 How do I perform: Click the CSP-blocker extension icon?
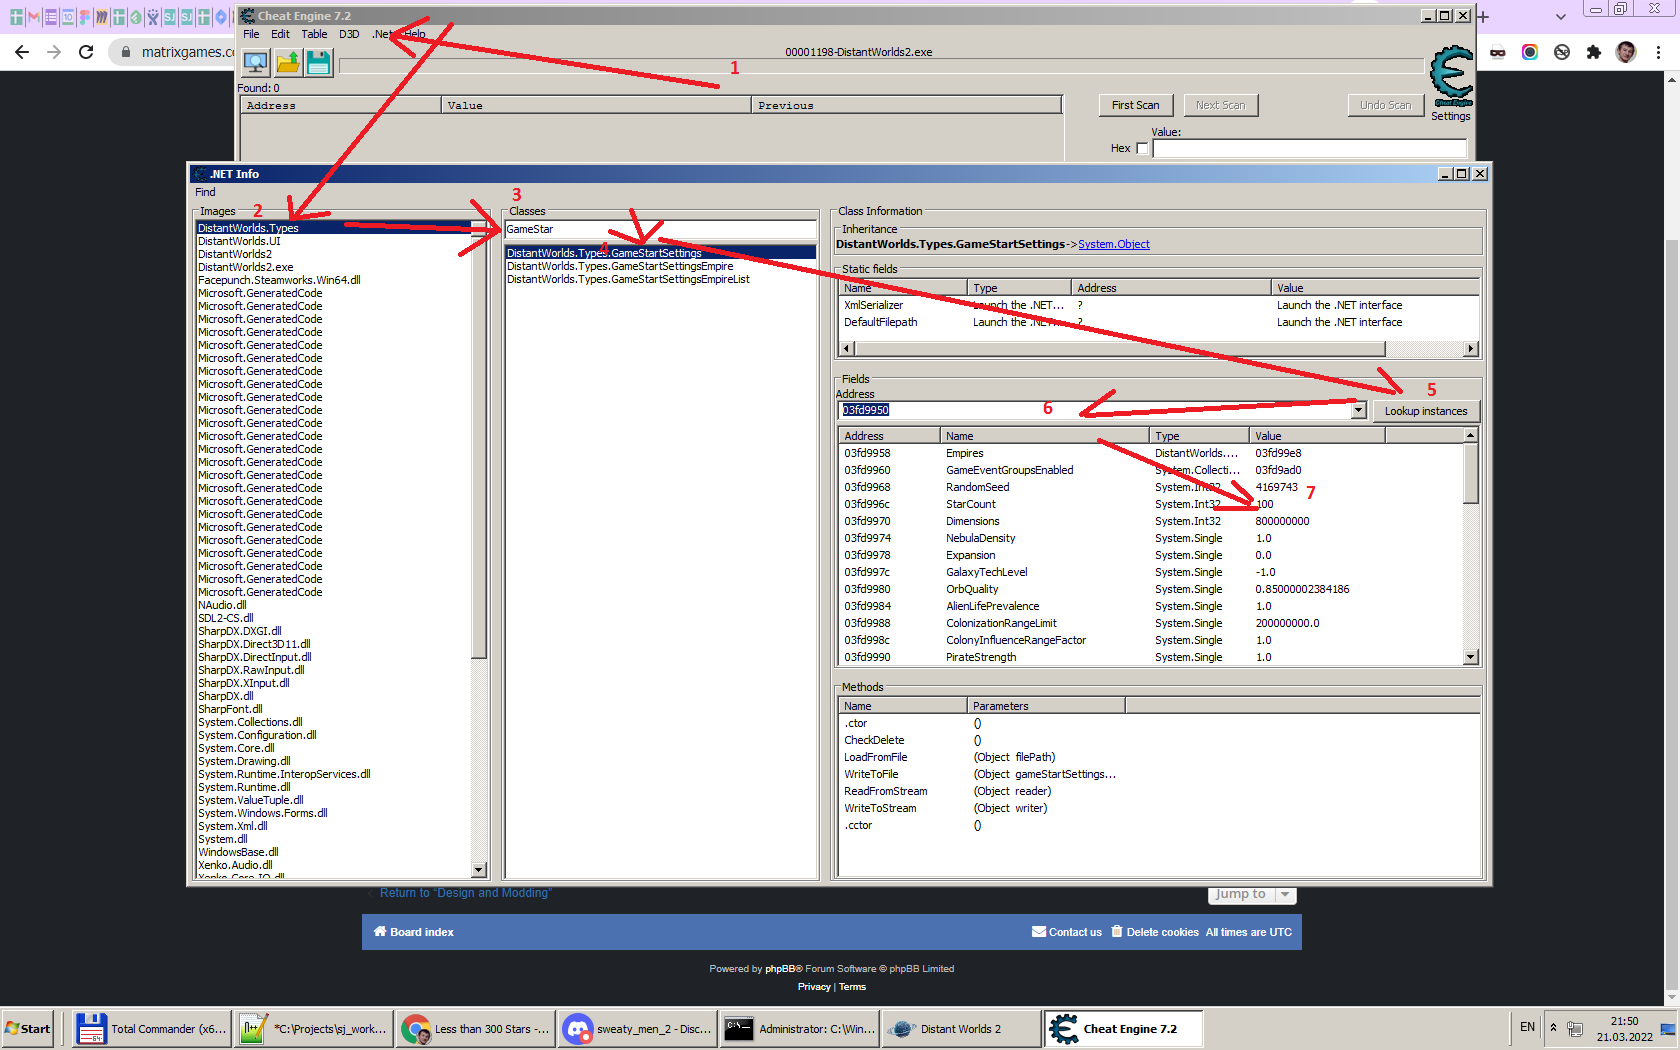click(x=1562, y=52)
